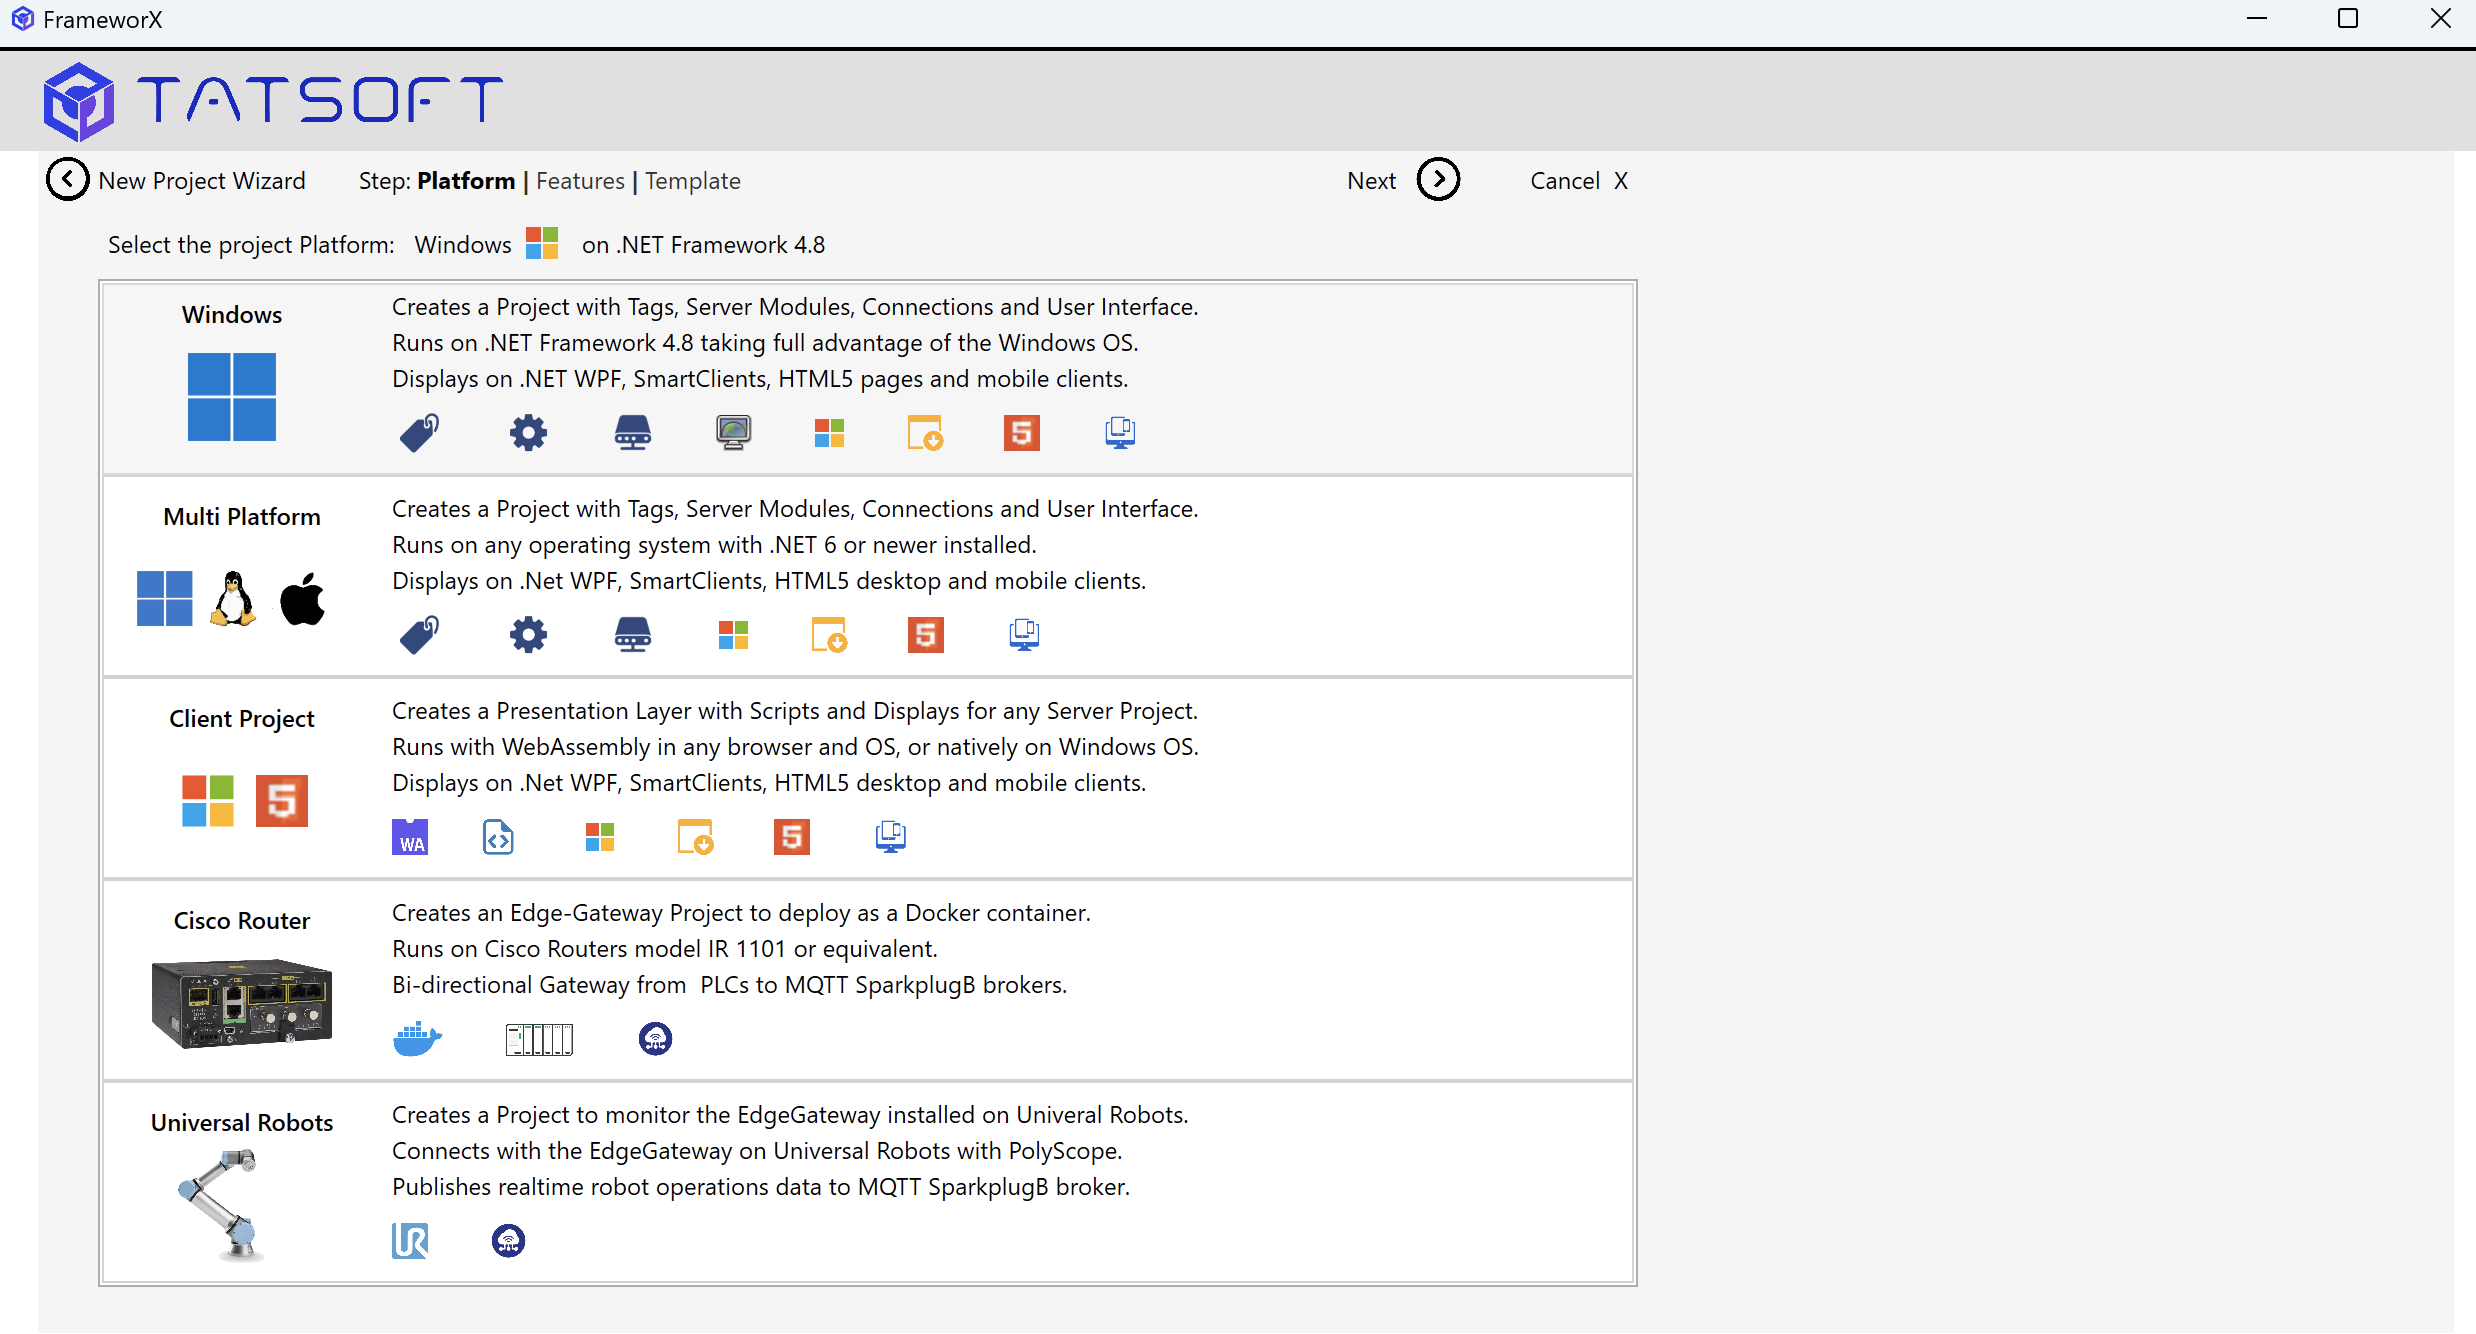Click the mobile clients icon in the Multi Platform row
Screen dimensions: 2476x1334
tap(1024, 635)
